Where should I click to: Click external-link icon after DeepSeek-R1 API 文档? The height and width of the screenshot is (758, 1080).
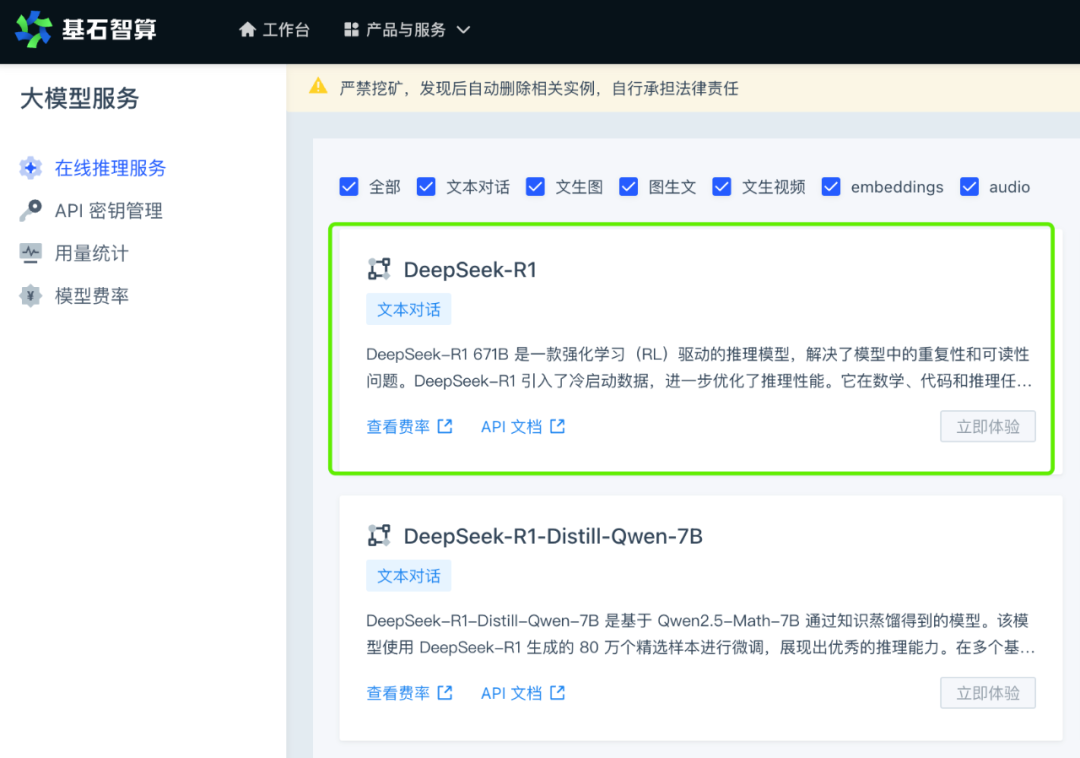tap(558, 426)
